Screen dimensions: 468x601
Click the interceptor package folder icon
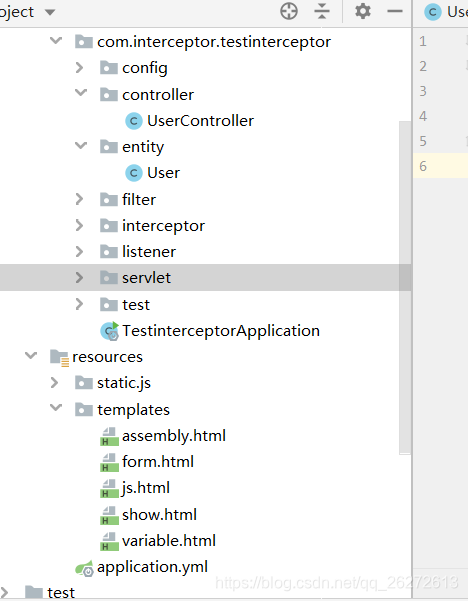pos(109,225)
